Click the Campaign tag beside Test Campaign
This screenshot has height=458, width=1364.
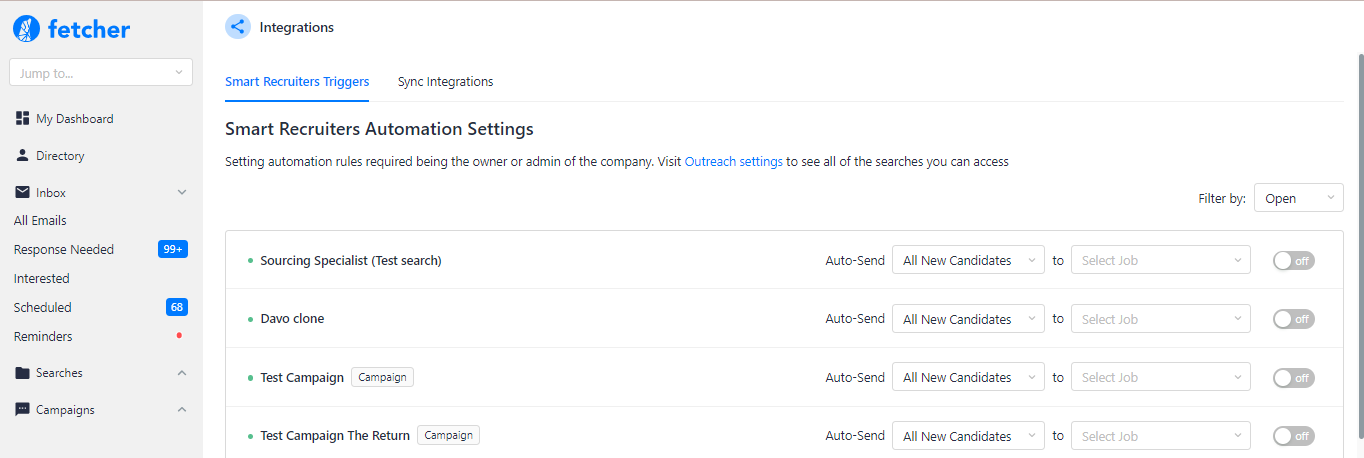pos(382,377)
